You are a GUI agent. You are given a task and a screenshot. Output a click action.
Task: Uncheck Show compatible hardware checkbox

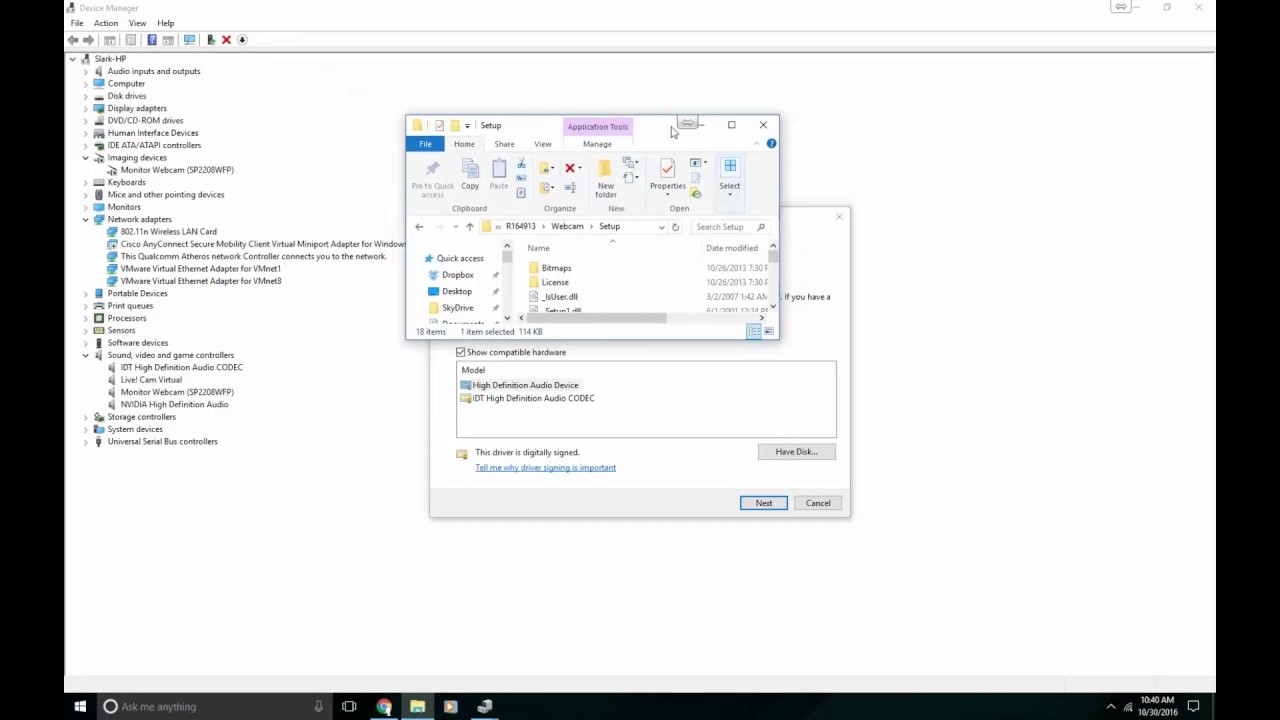pyautogui.click(x=461, y=352)
